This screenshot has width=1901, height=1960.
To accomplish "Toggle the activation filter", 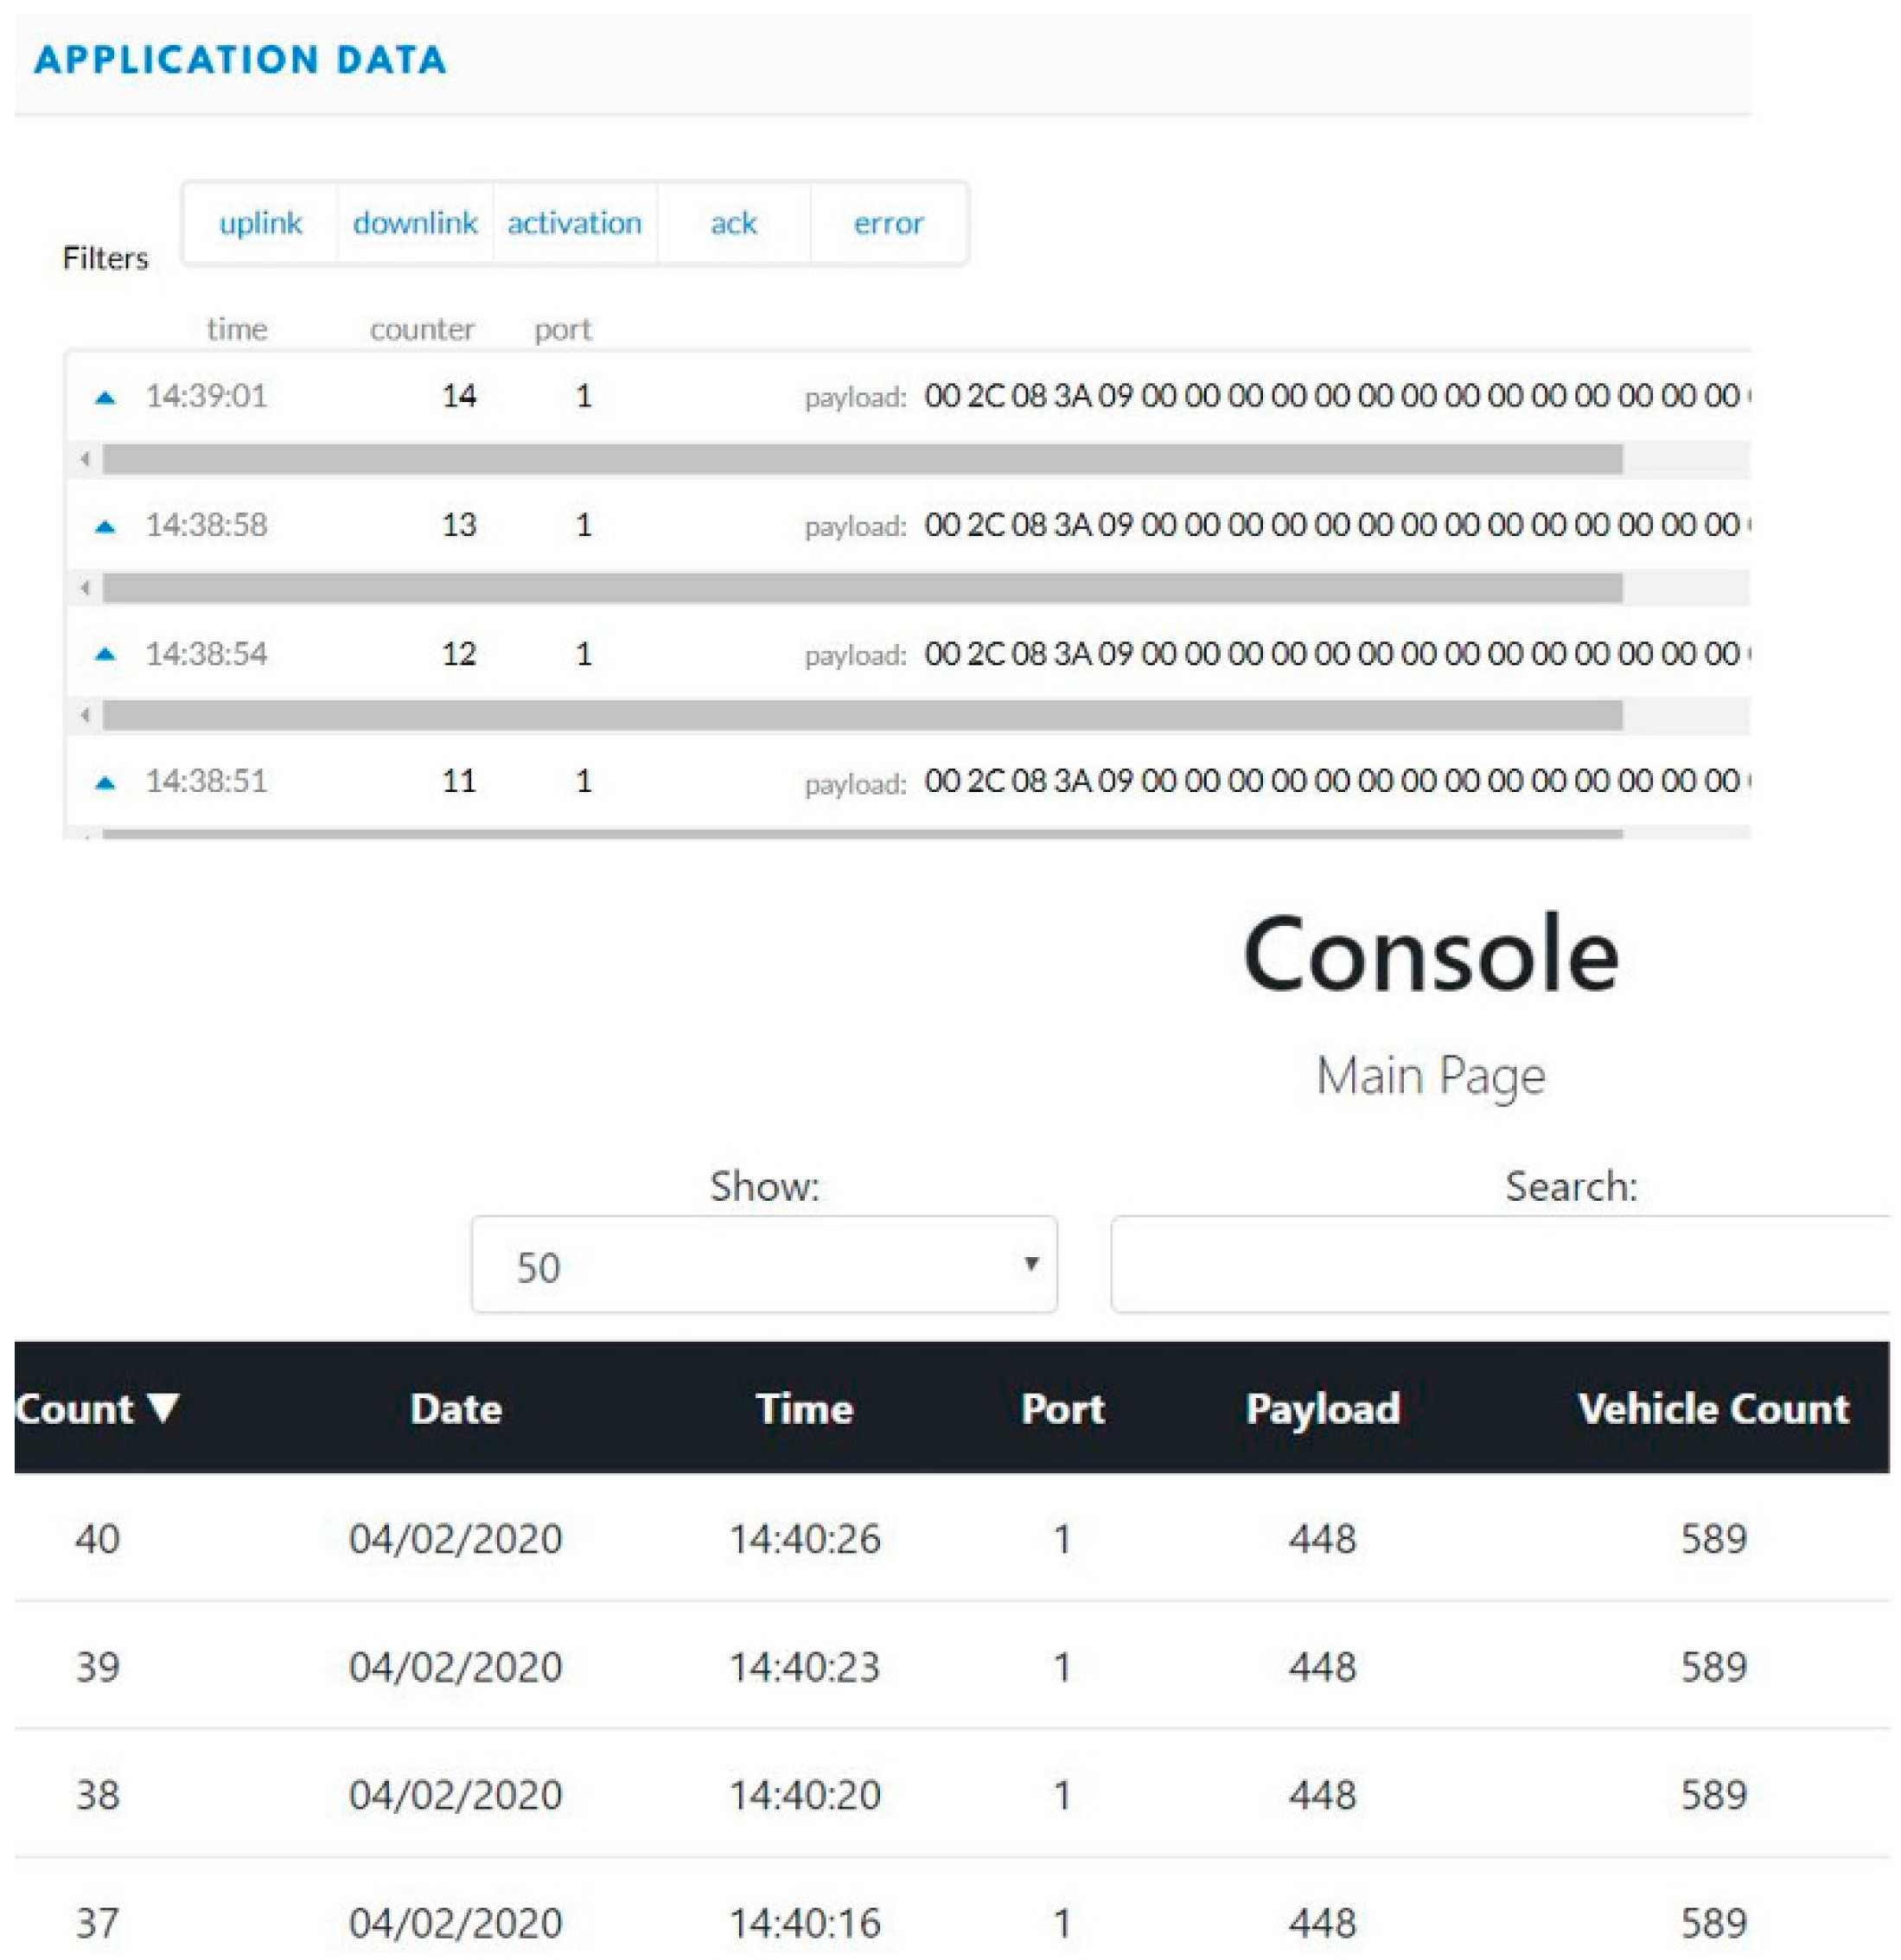I will [574, 223].
